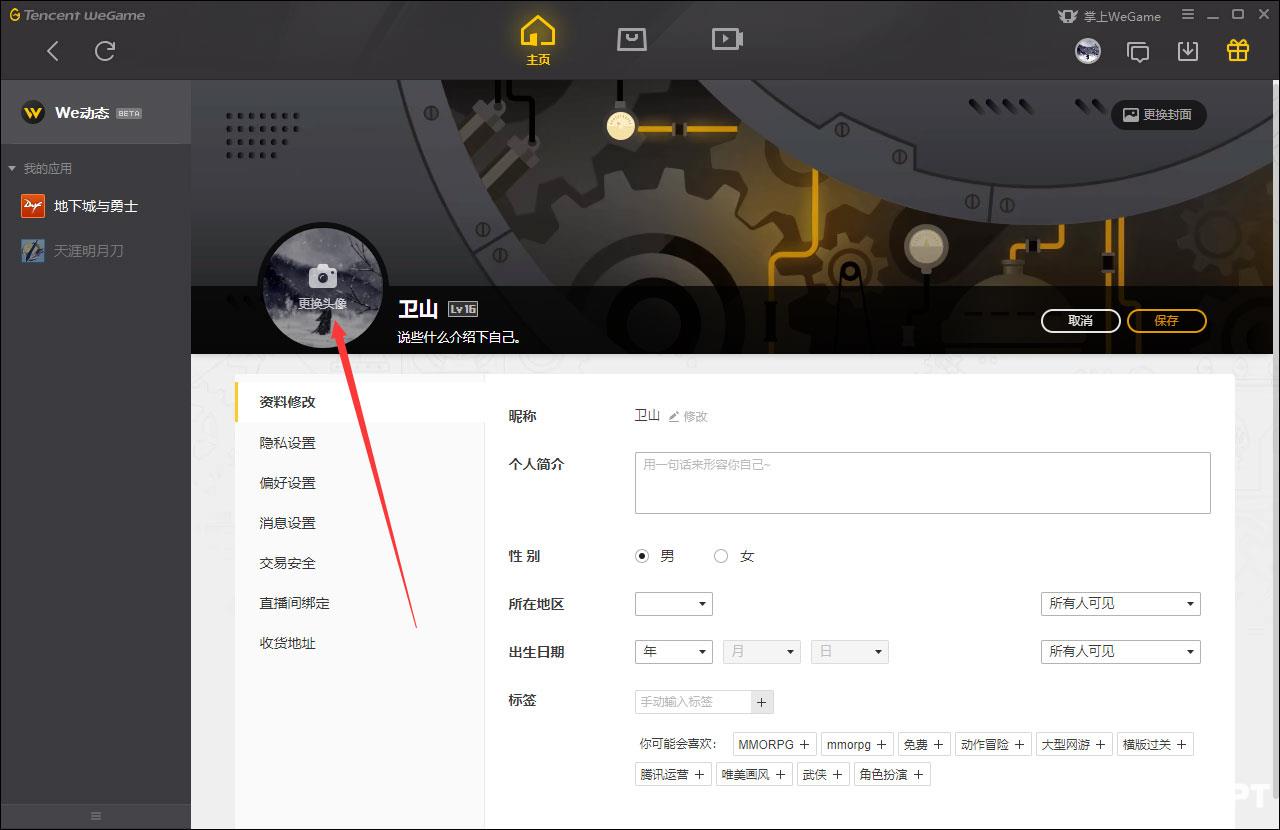The width and height of the screenshot is (1280, 830).
Task: Switch to the 交易安全 tab
Action: pos(288,563)
